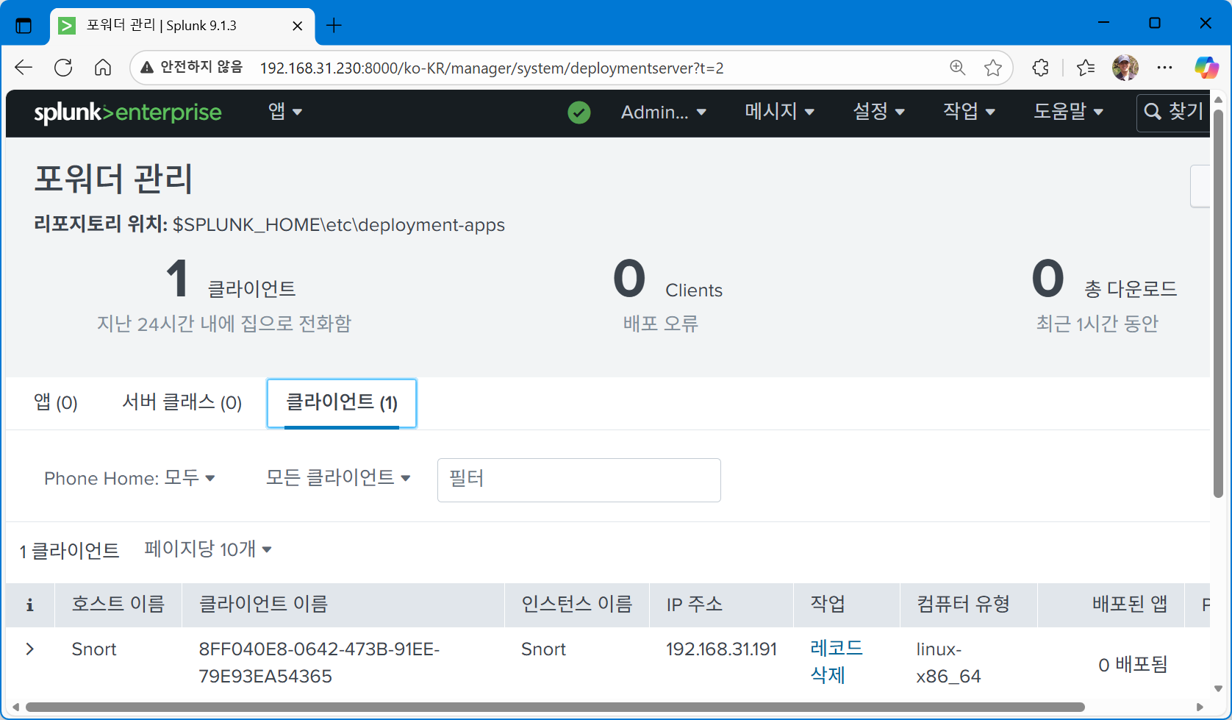
Task: Click the browser extensions icon
Action: coord(1040,67)
